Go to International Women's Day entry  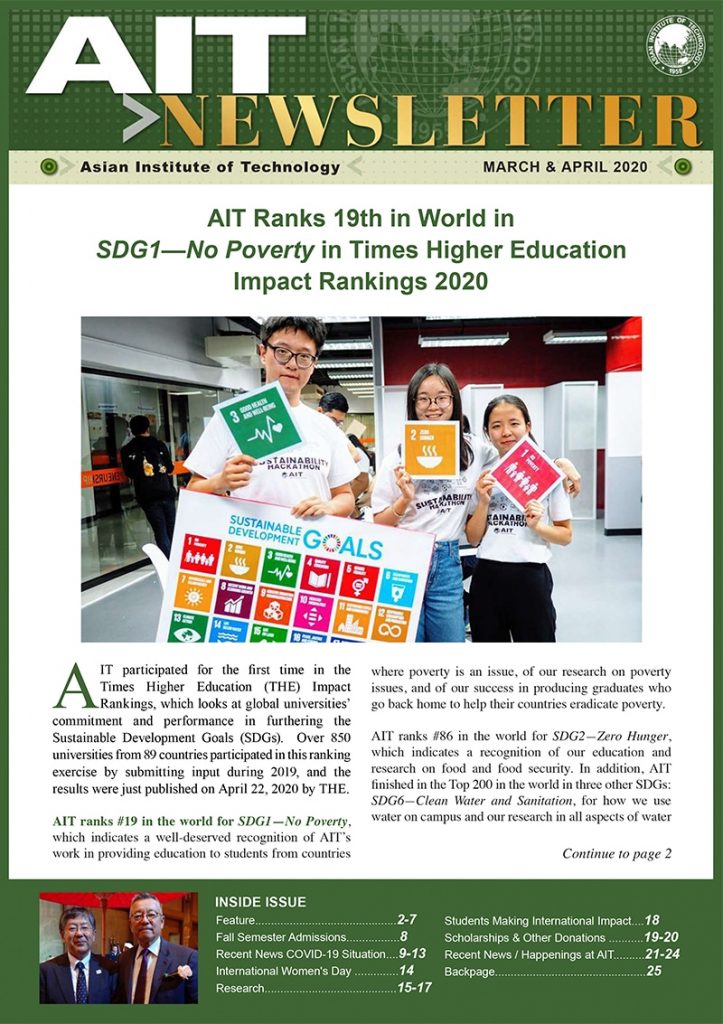tap(315, 970)
